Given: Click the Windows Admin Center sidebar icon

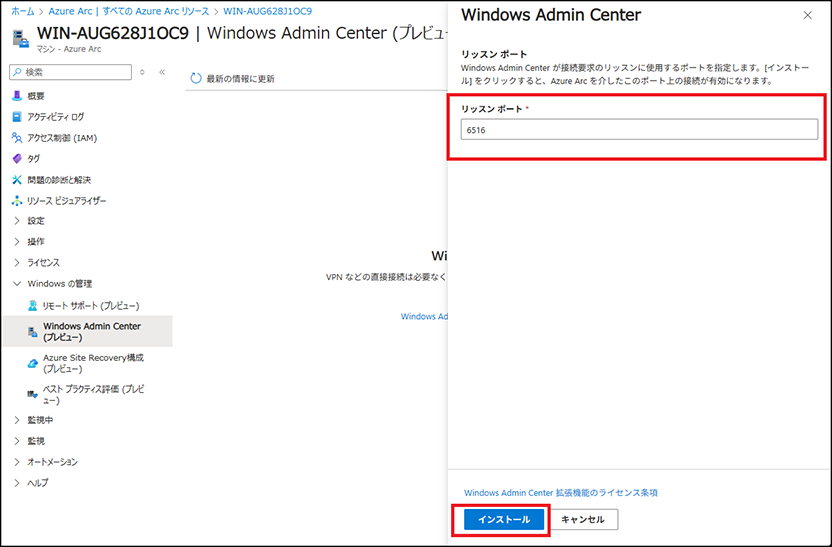Looking at the screenshot, I should pos(32,332).
